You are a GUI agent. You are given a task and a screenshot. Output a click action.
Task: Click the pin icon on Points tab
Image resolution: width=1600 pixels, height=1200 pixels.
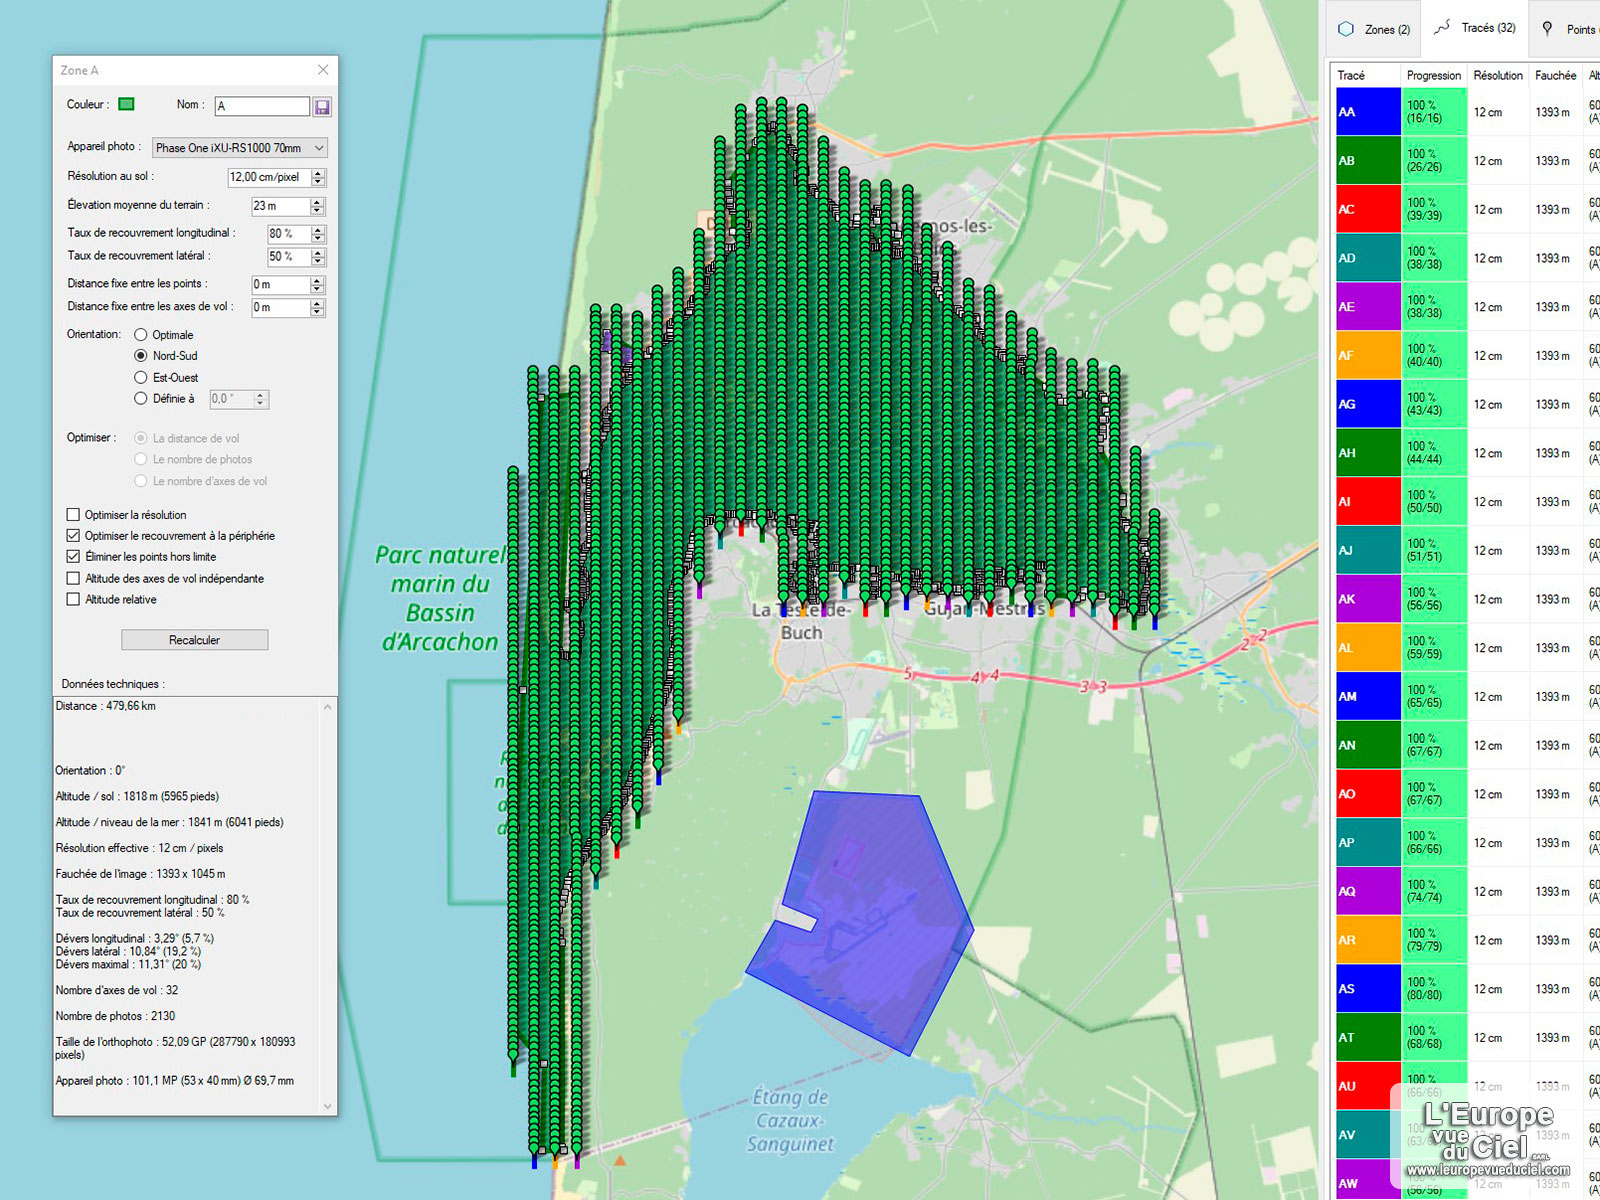tap(1547, 29)
